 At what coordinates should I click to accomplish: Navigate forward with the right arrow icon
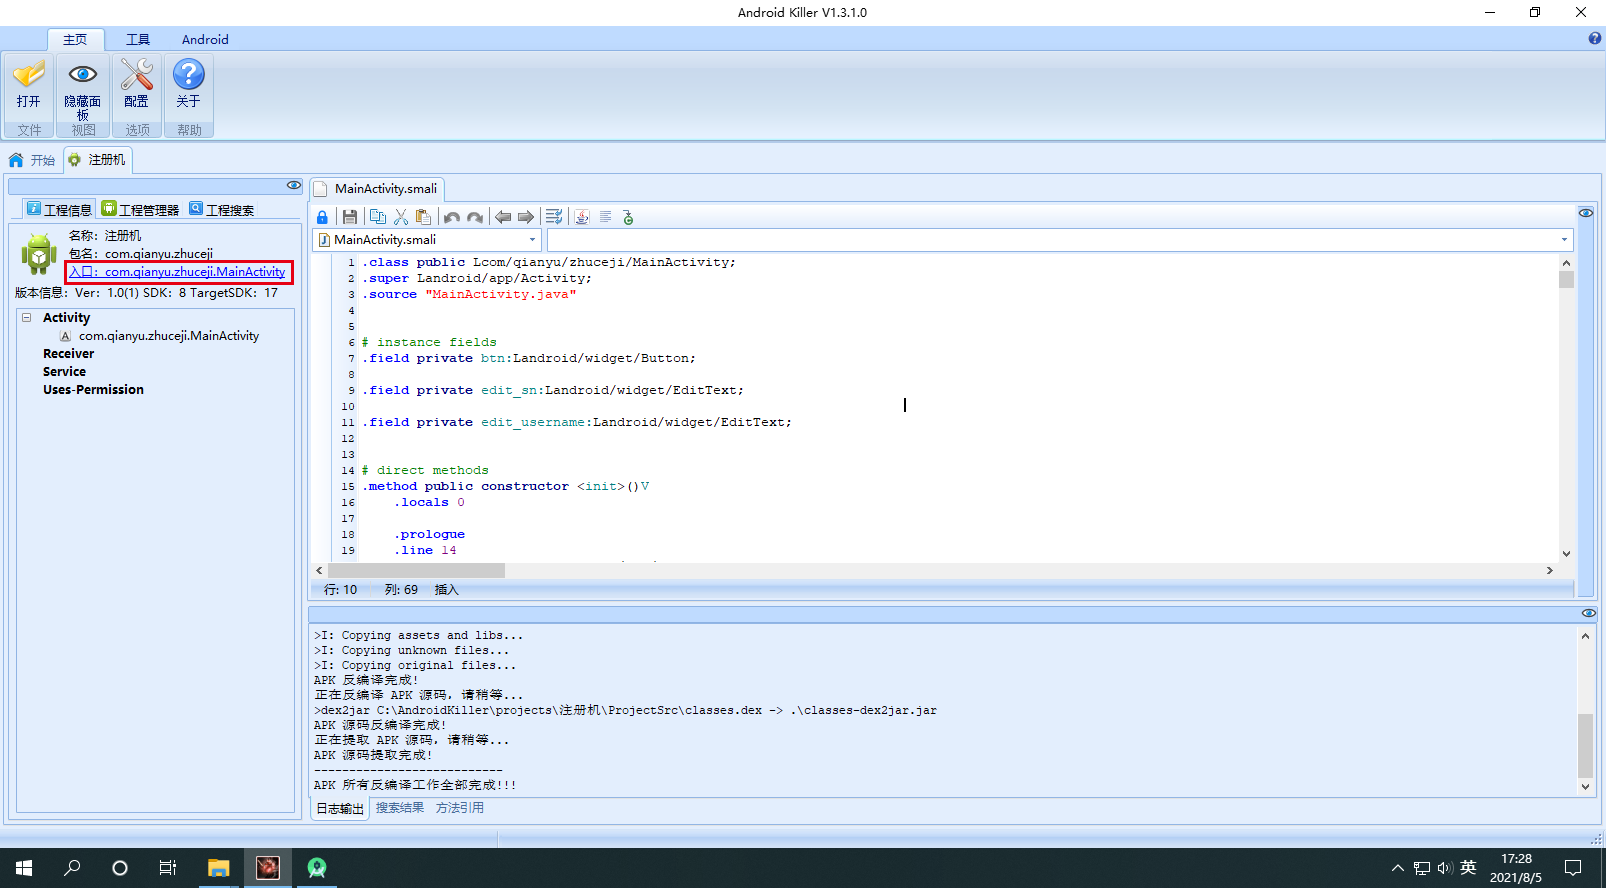(526, 217)
